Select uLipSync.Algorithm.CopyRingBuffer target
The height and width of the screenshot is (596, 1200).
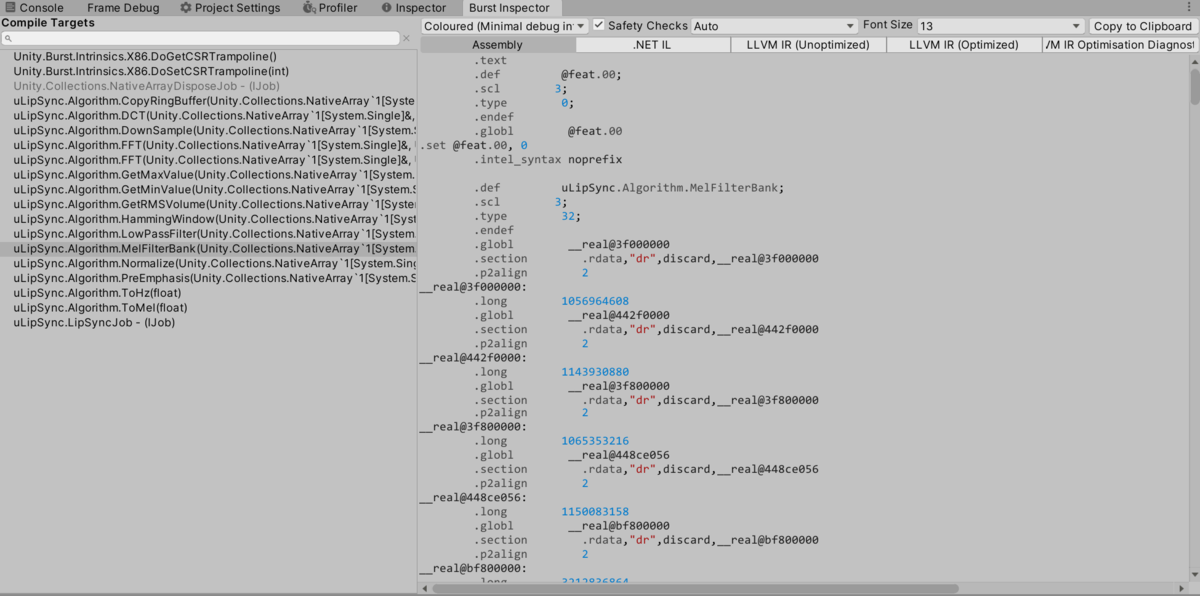(208, 101)
